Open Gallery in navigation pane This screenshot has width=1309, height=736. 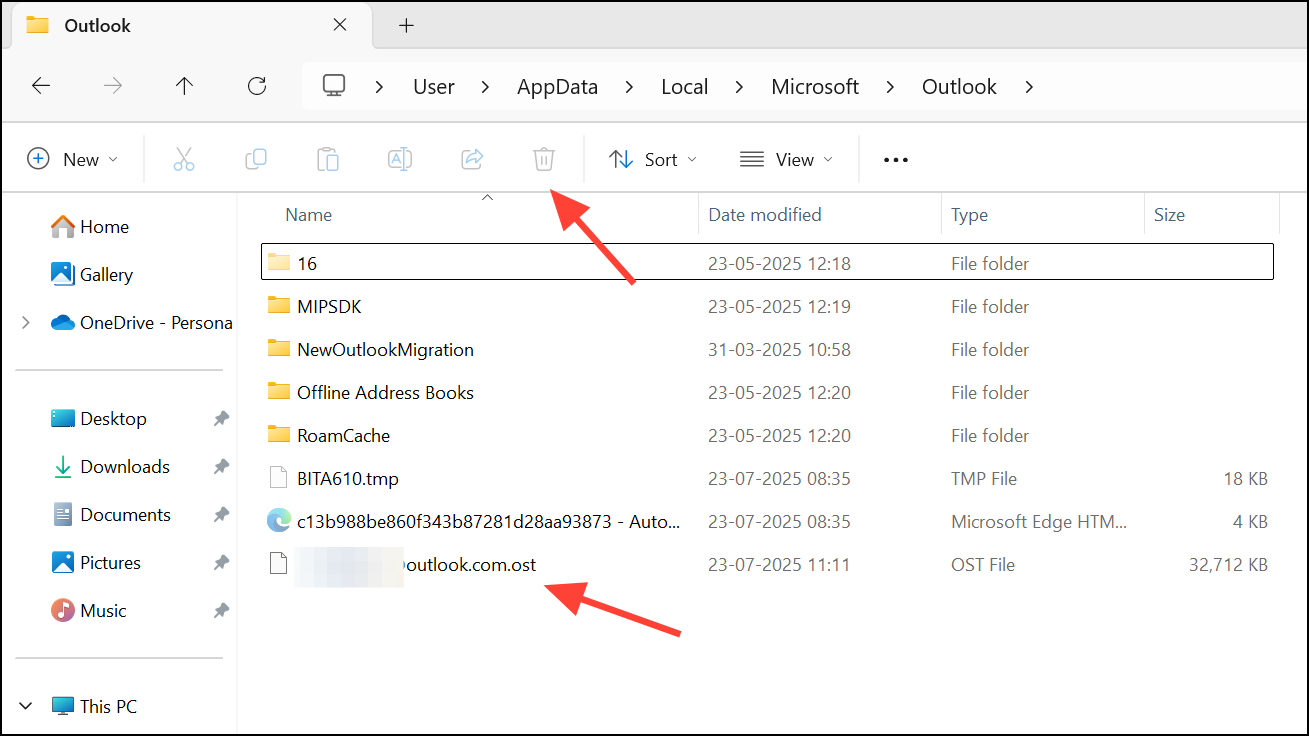tap(92, 274)
